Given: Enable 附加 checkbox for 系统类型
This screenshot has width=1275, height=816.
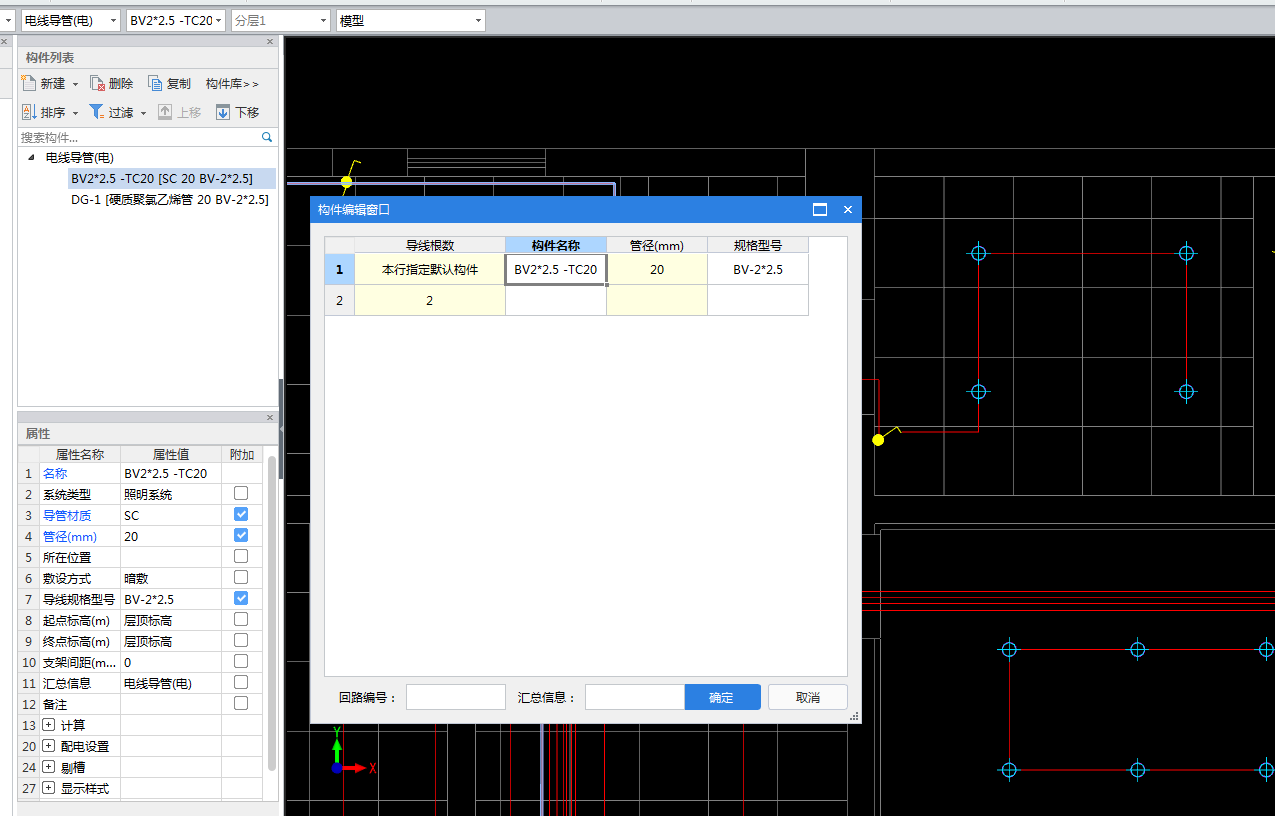Looking at the screenshot, I should [241, 493].
